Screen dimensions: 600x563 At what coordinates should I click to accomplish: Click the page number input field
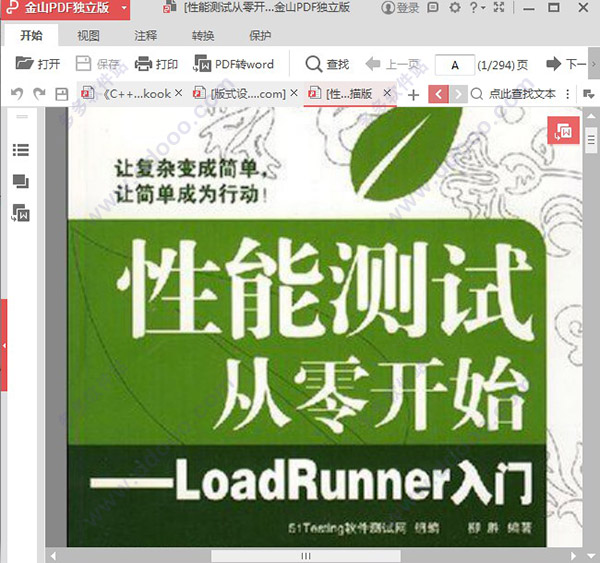[455, 65]
